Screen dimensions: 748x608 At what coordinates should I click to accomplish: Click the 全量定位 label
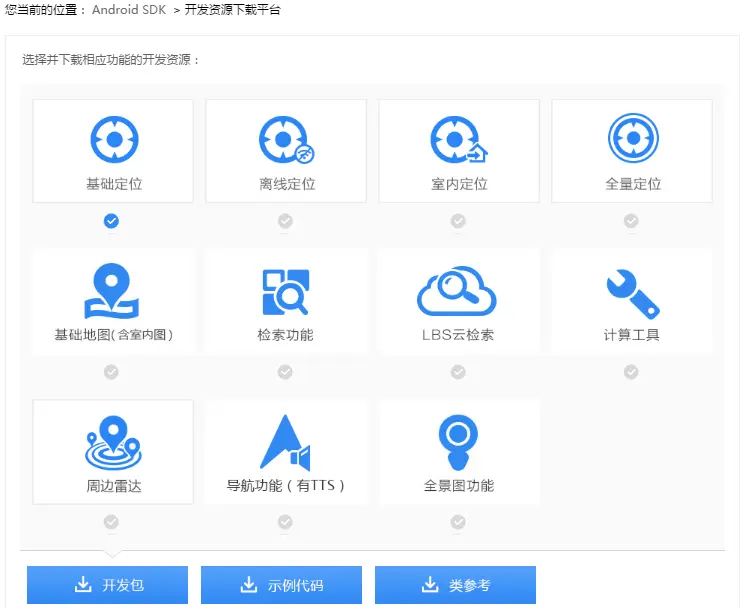pos(633,184)
